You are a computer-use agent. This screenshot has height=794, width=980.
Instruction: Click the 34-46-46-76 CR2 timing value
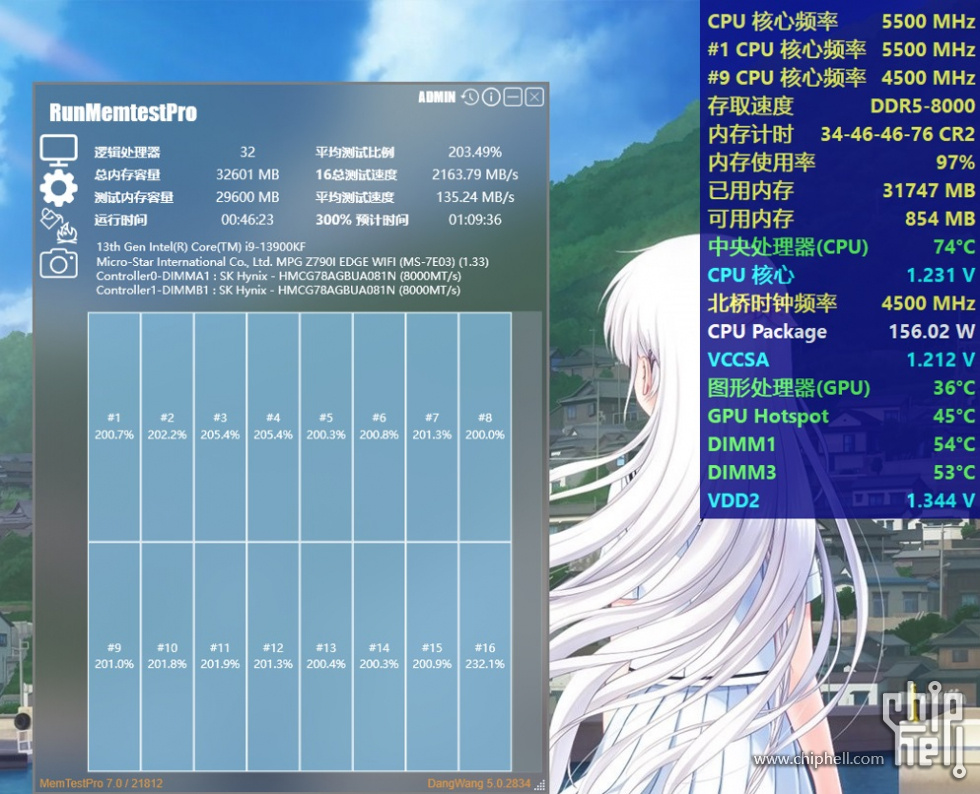pos(898,134)
